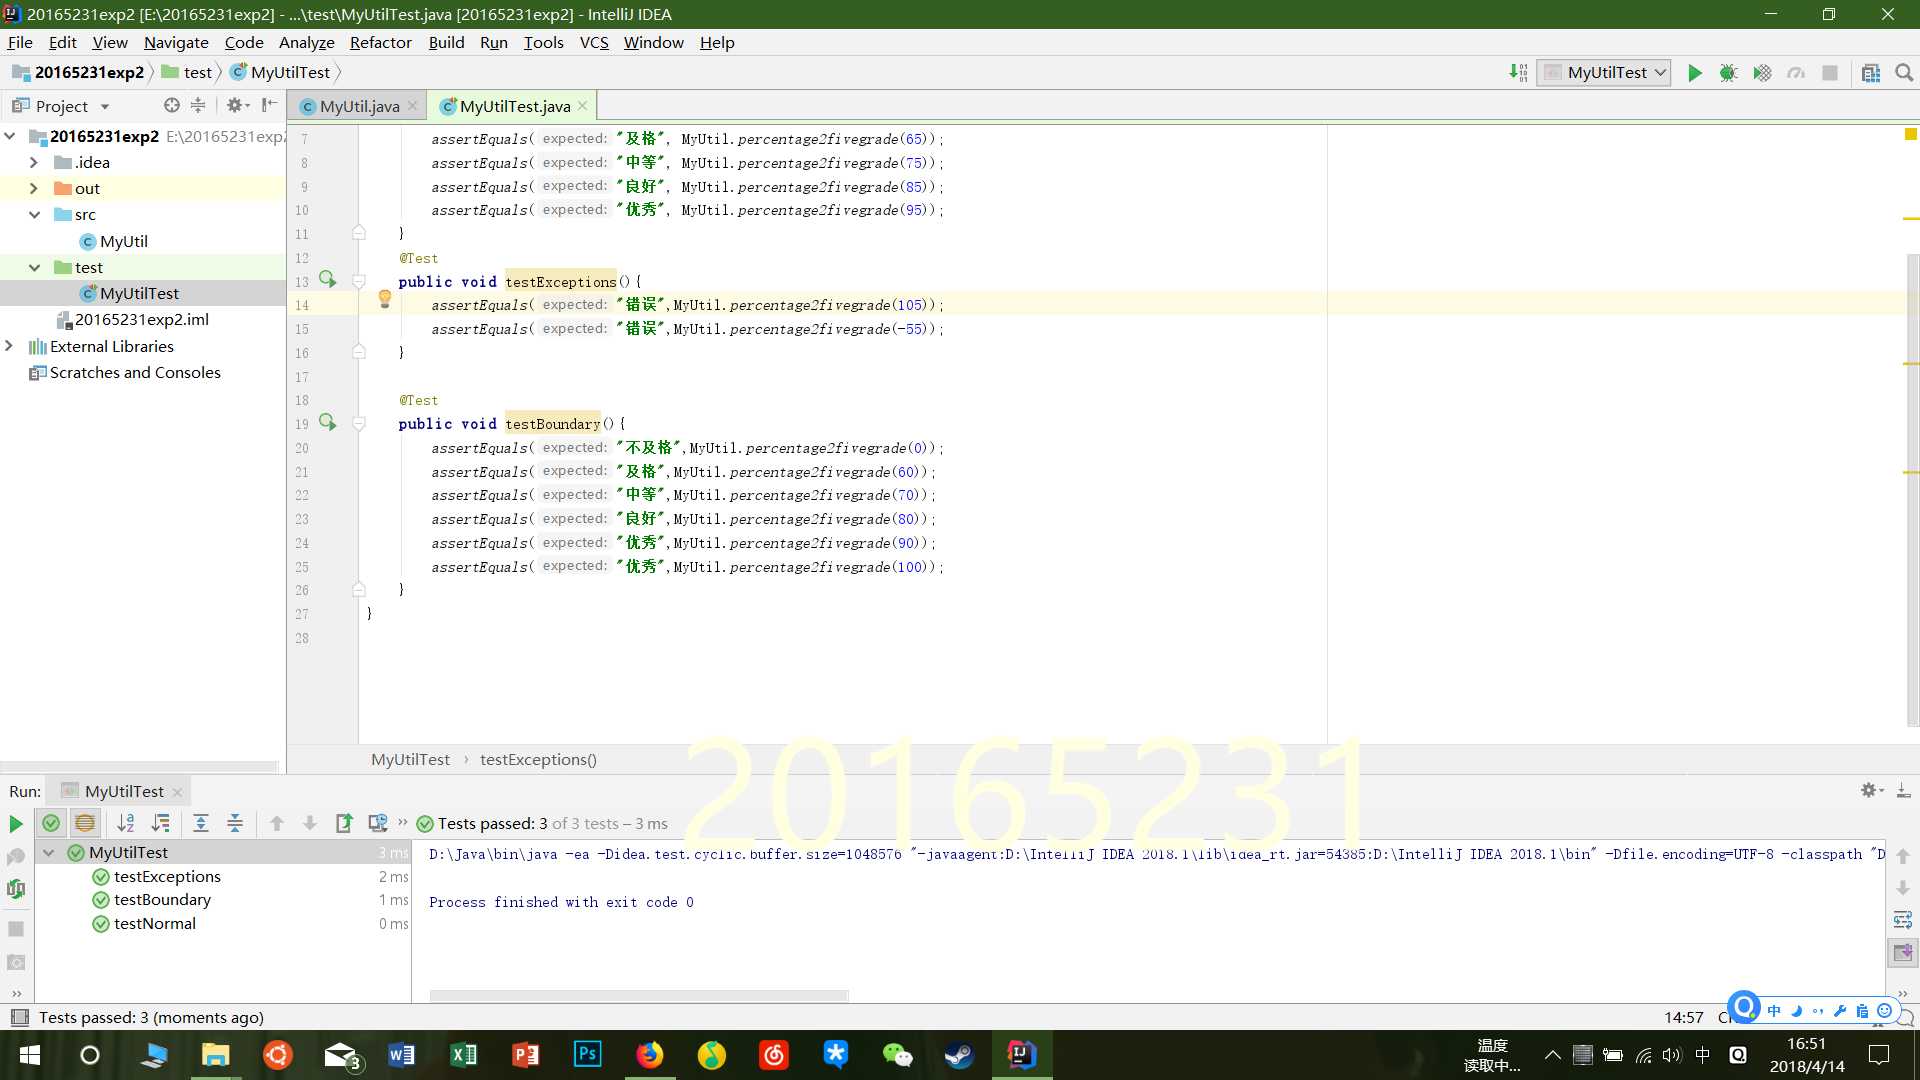Switch to MyUtil.java editor tab
1920x1080 pixels.
(358, 106)
